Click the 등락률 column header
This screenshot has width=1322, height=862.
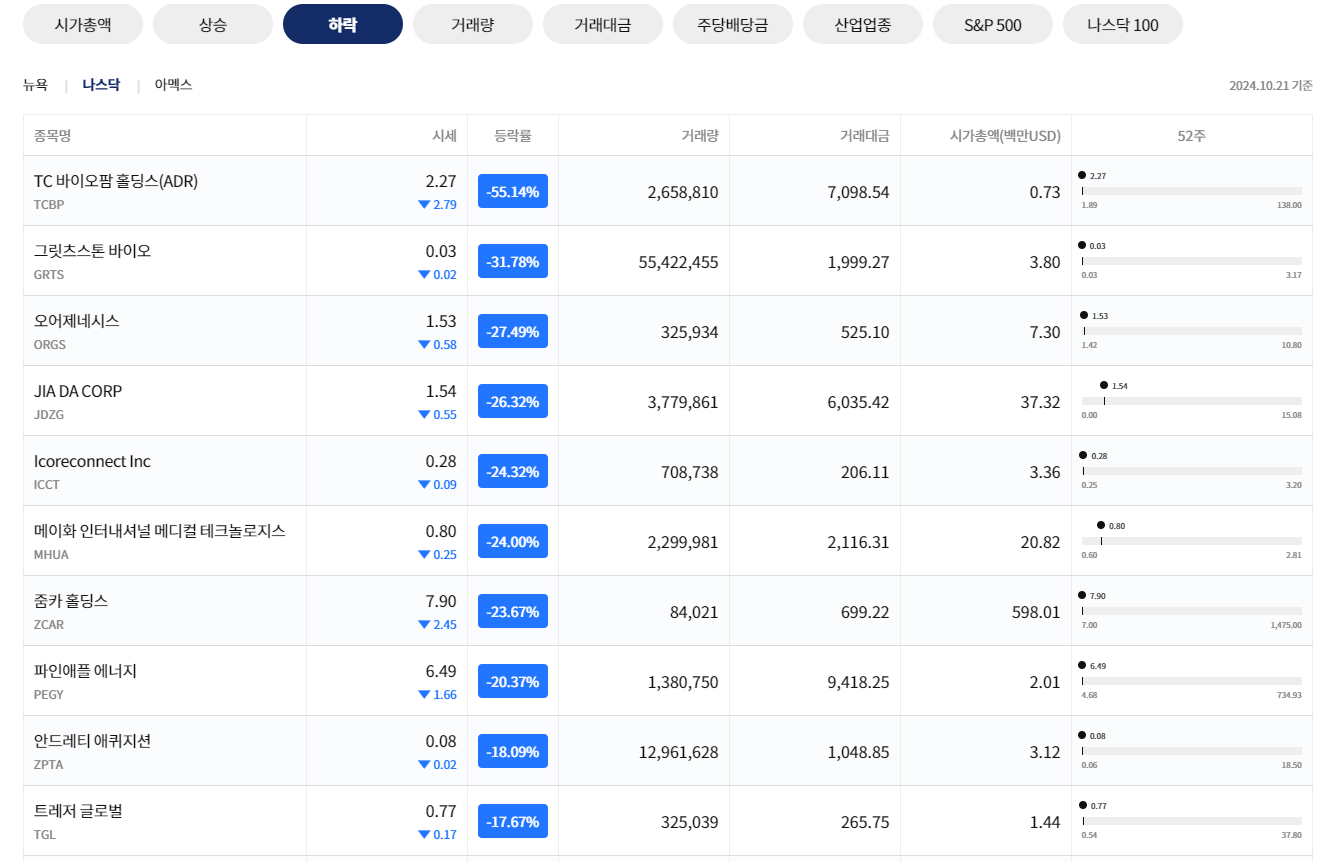(x=513, y=135)
